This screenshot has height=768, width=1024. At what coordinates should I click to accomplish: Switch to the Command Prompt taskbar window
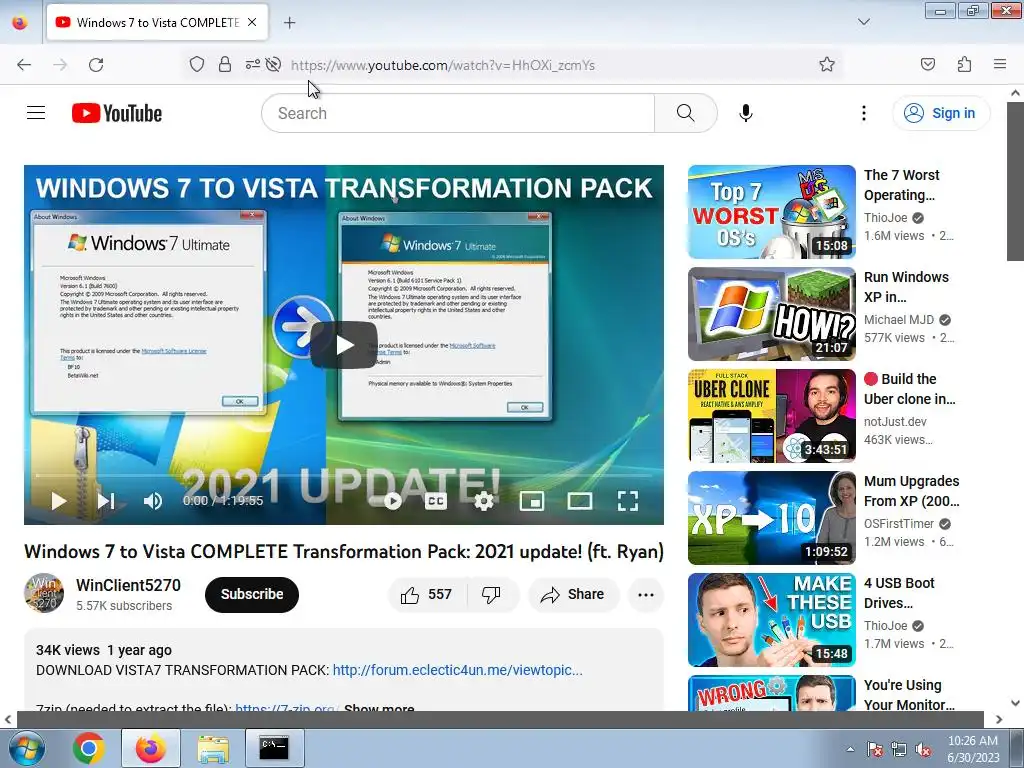(274, 748)
